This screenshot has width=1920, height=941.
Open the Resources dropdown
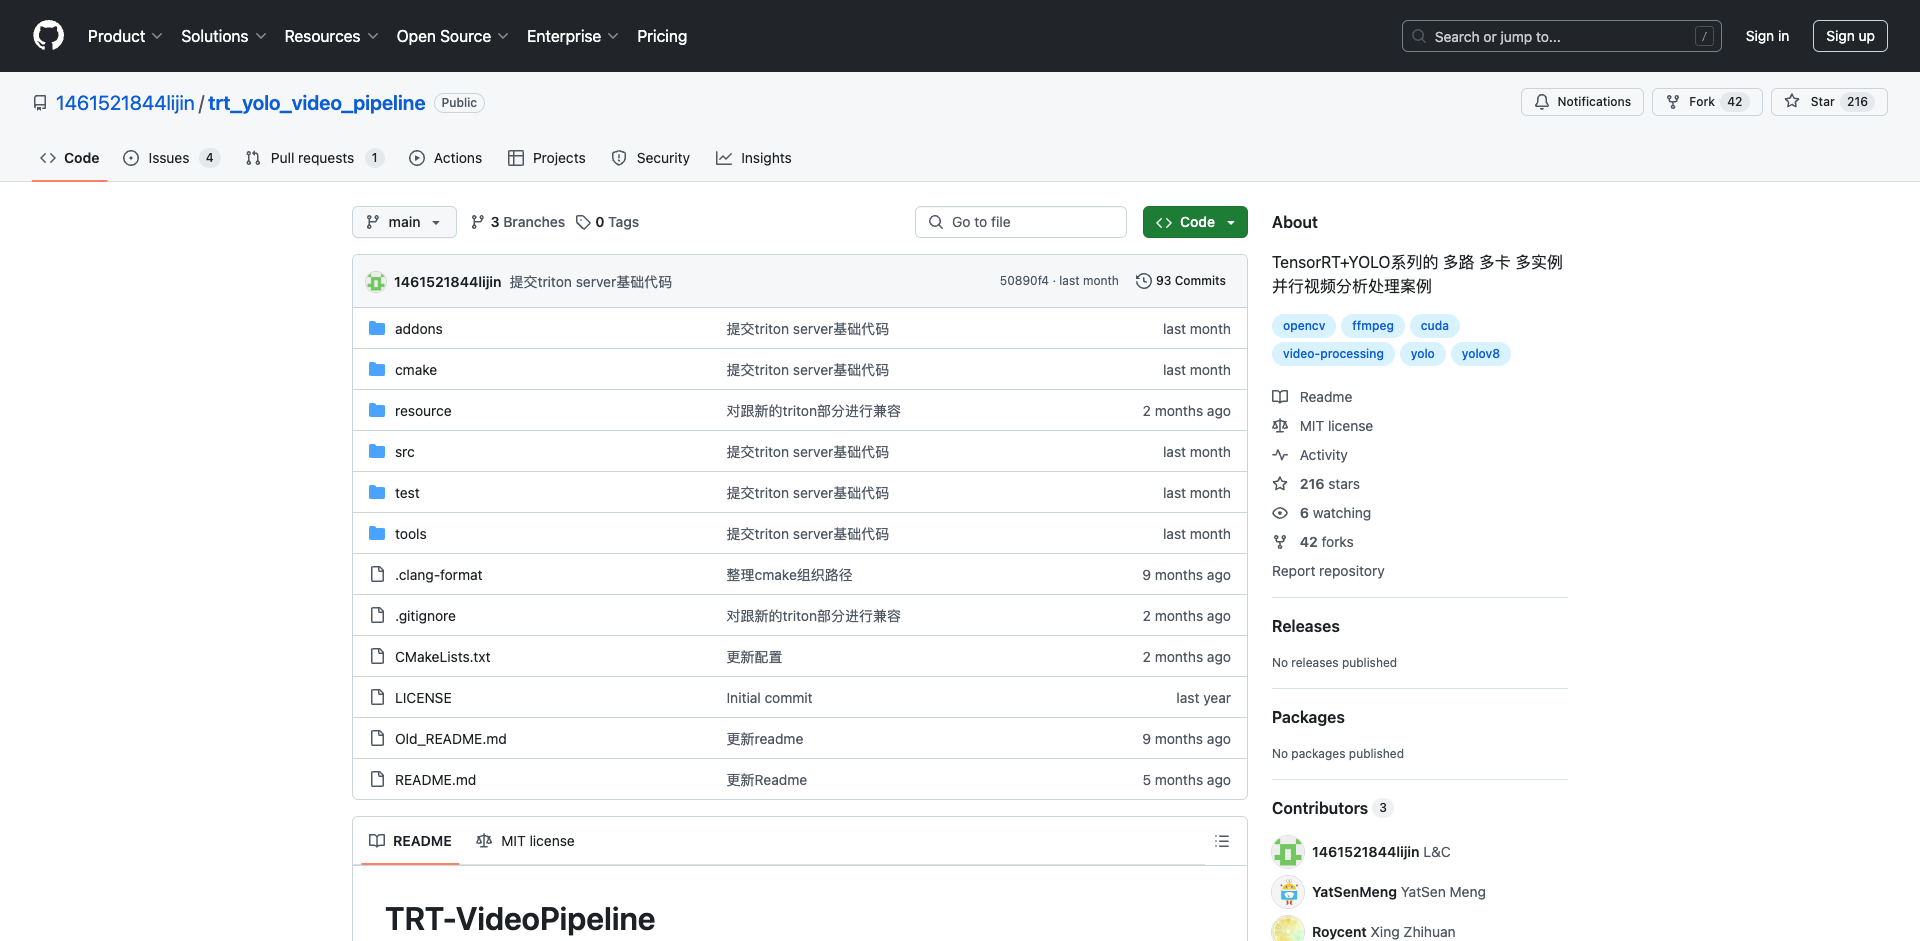(331, 36)
